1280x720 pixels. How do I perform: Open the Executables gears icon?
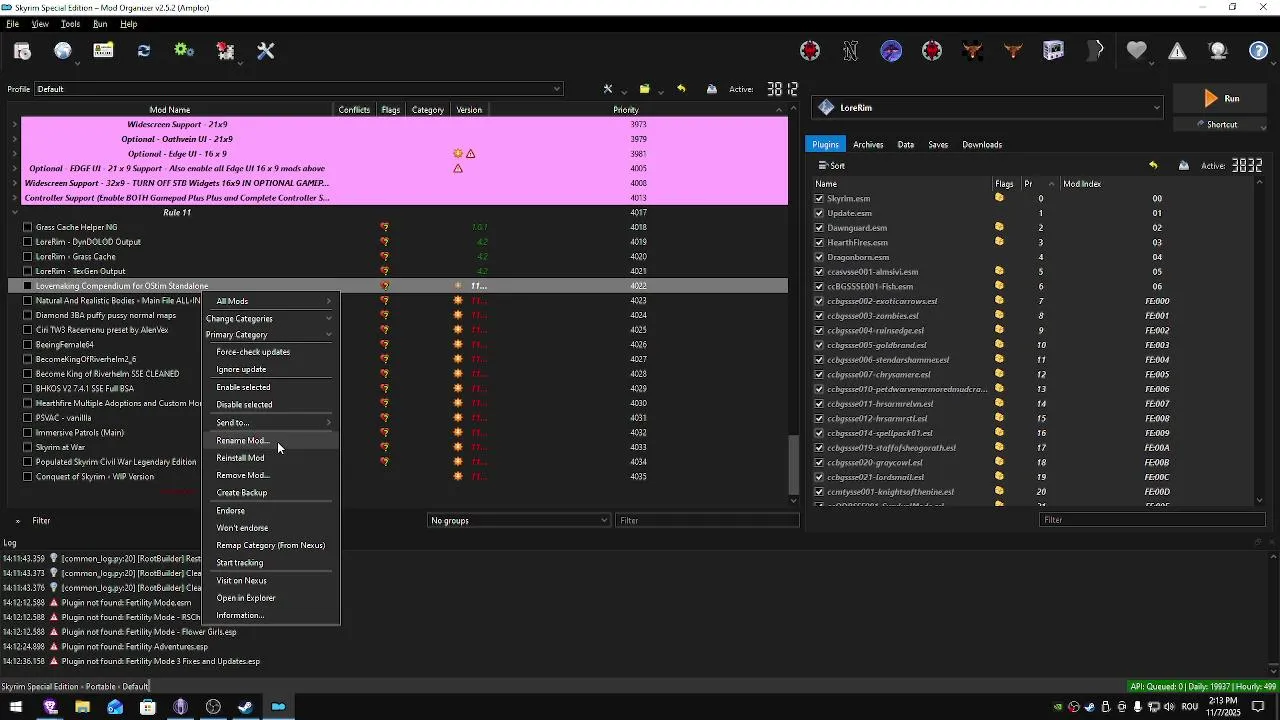pyautogui.click(x=184, y=51)
